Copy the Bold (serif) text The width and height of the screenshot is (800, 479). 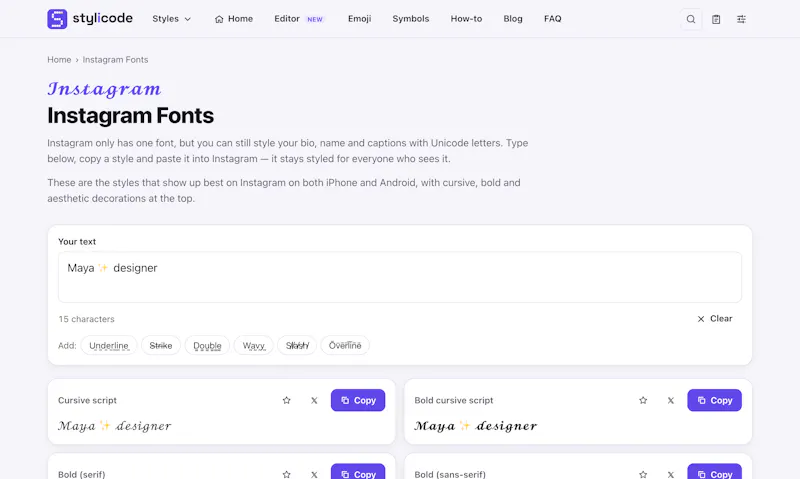click(x=358, y=472)
